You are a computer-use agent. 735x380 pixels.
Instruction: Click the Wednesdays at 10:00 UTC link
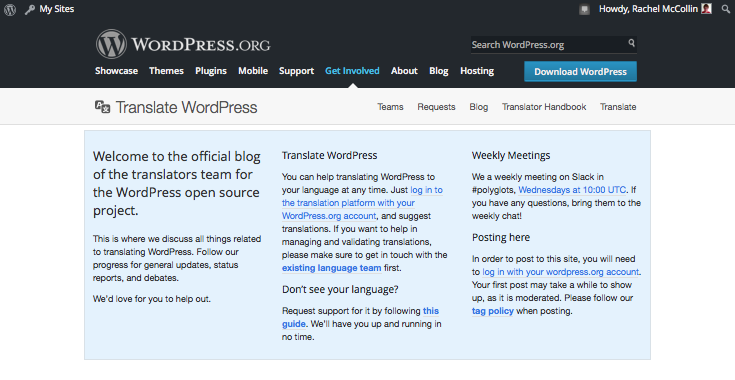click(x=572, y=190)
